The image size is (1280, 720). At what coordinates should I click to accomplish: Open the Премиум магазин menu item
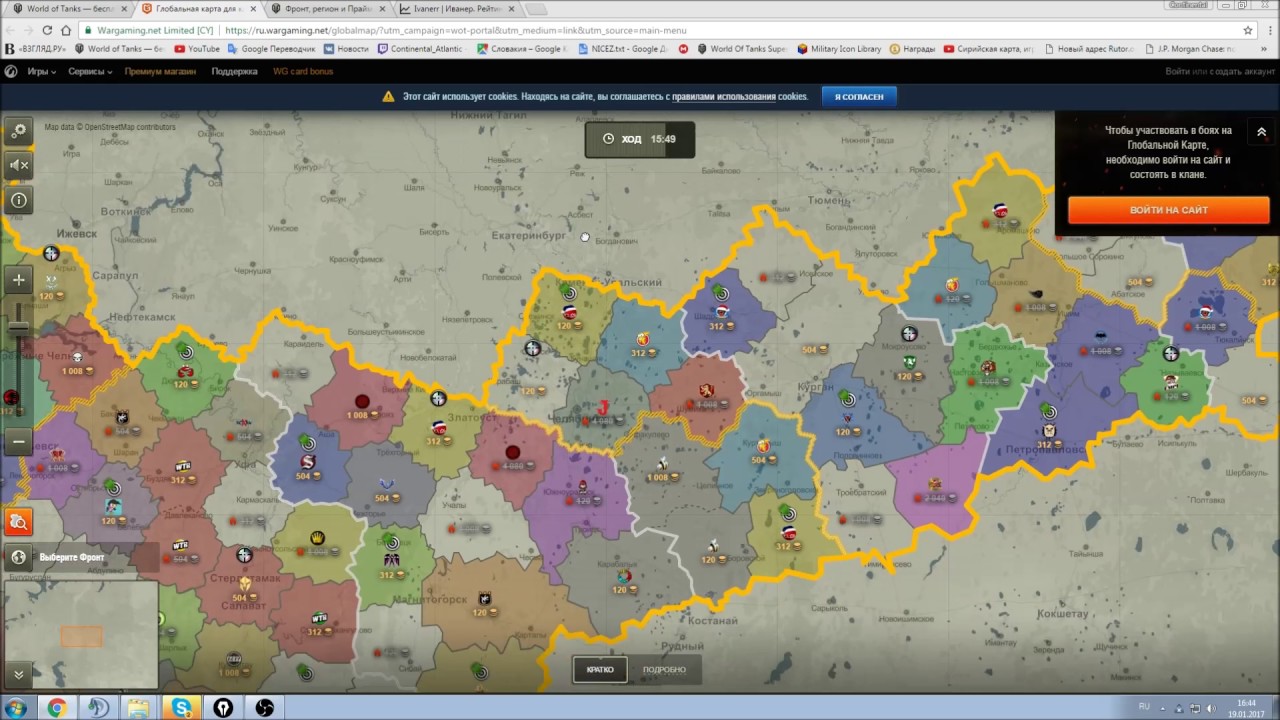click(x=160, y=72)
